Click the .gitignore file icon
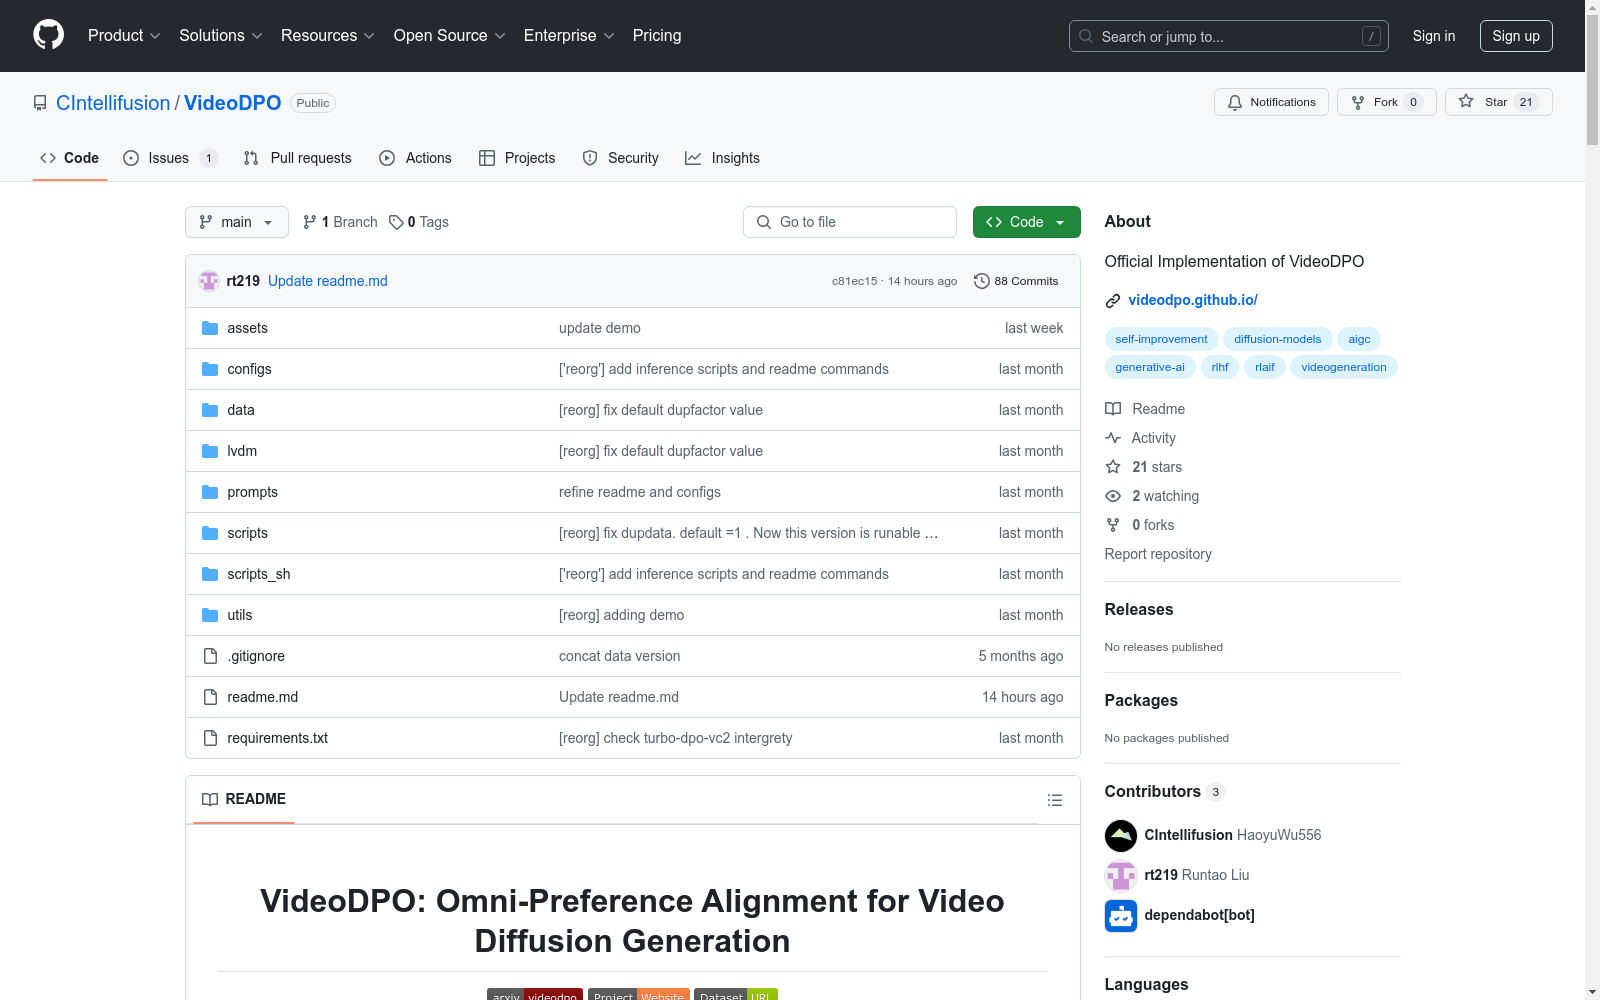Viewport: 1600px width, 1000px height. click(210, 656)
